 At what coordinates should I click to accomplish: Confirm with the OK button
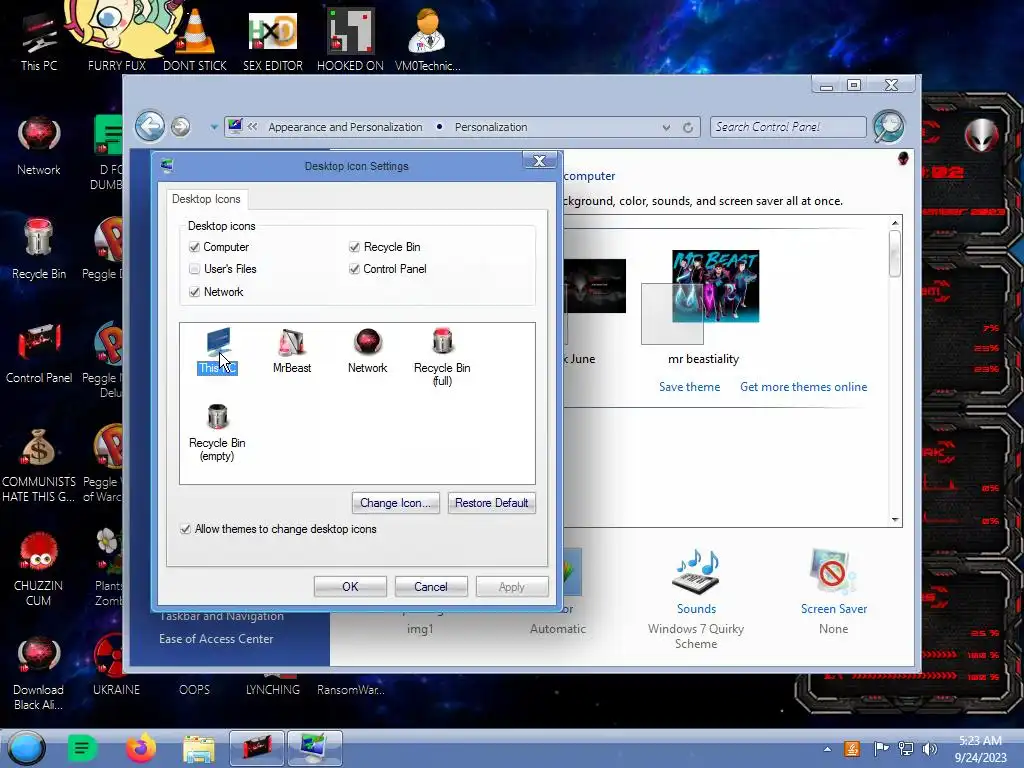pos(350,586)
